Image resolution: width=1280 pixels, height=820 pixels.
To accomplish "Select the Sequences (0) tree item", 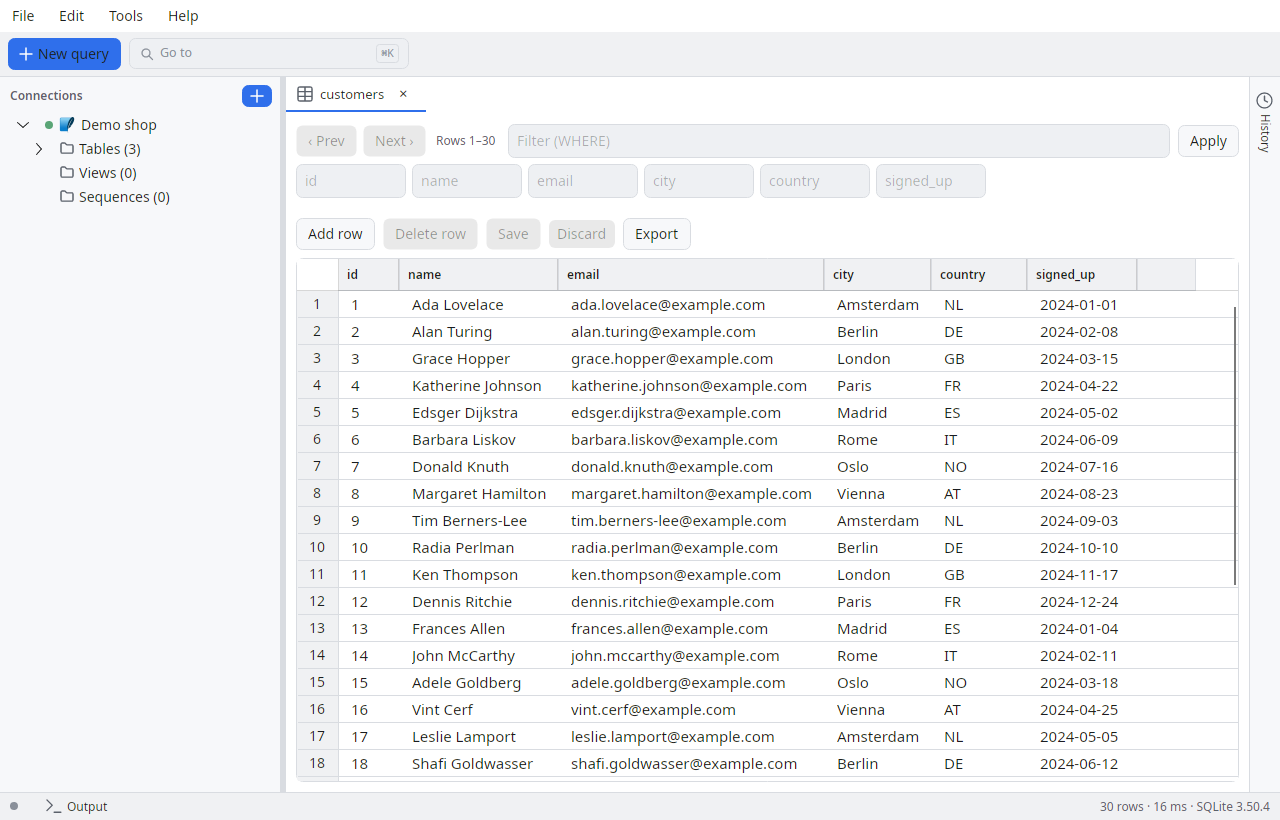I will 124,197.
